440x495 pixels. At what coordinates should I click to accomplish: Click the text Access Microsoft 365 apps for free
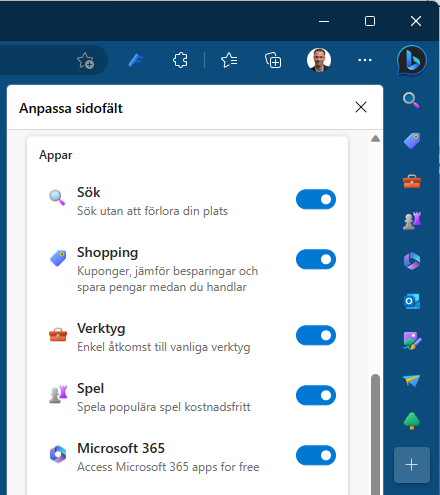point(168,467)
